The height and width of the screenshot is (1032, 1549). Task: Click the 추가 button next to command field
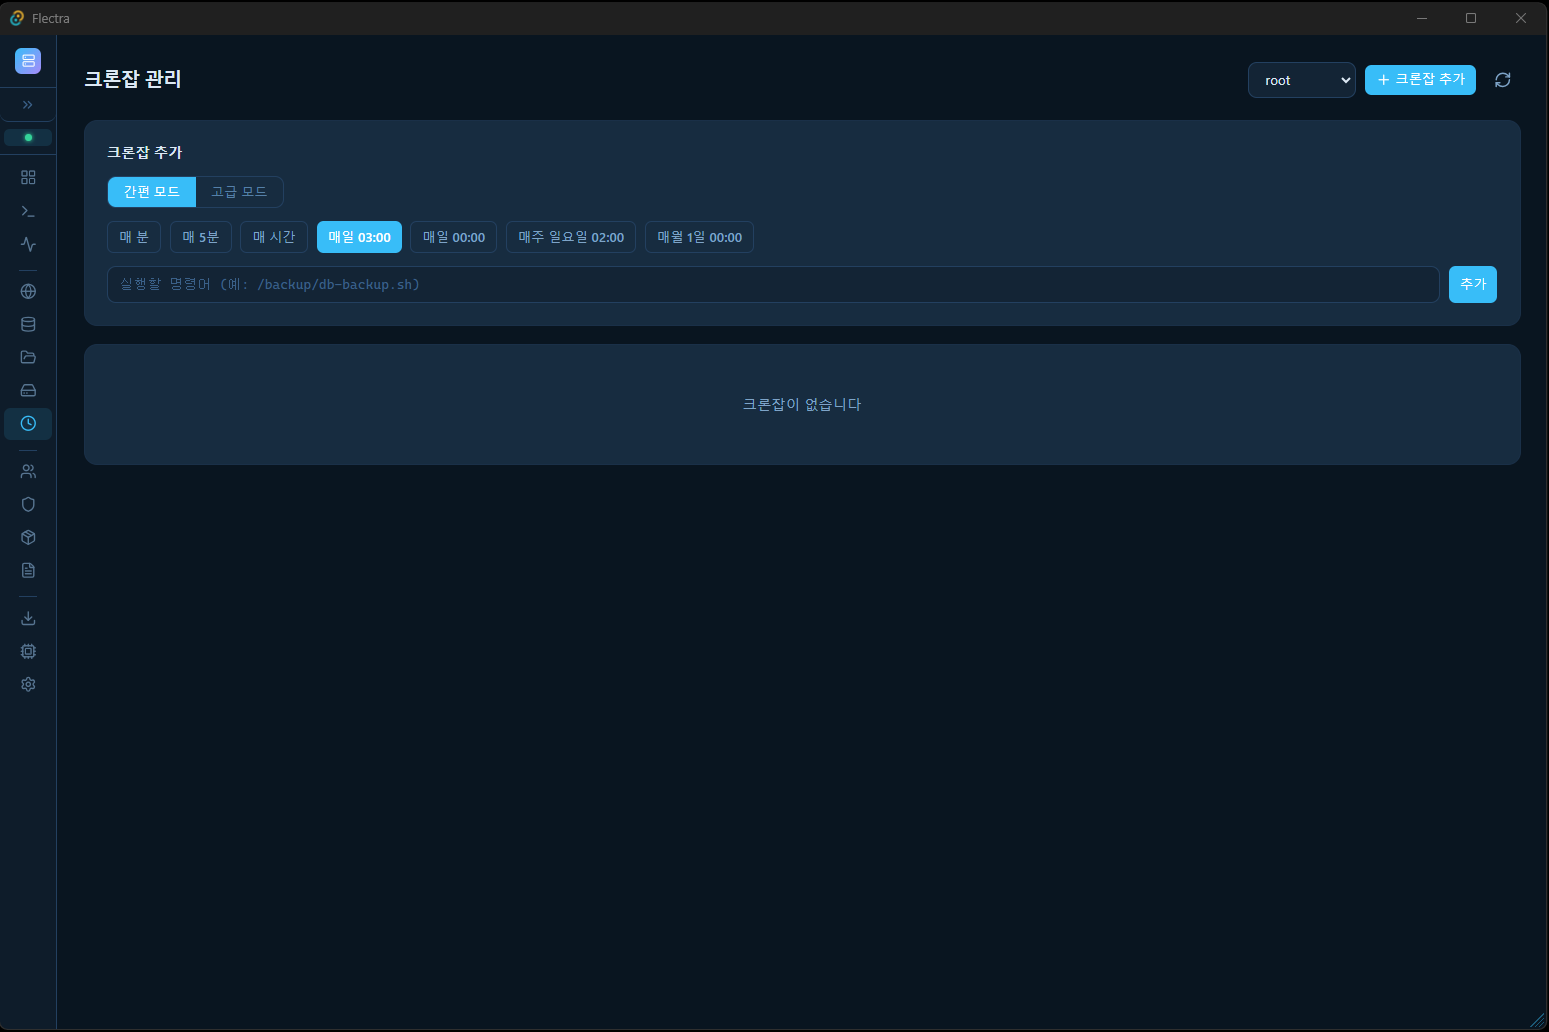tap(1472, 284)
